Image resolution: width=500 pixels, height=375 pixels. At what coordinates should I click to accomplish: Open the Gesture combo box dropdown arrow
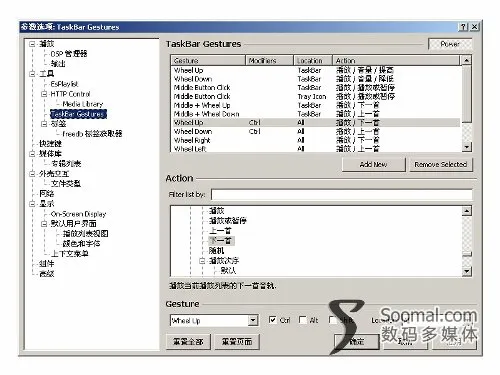[x=253, y=321]
